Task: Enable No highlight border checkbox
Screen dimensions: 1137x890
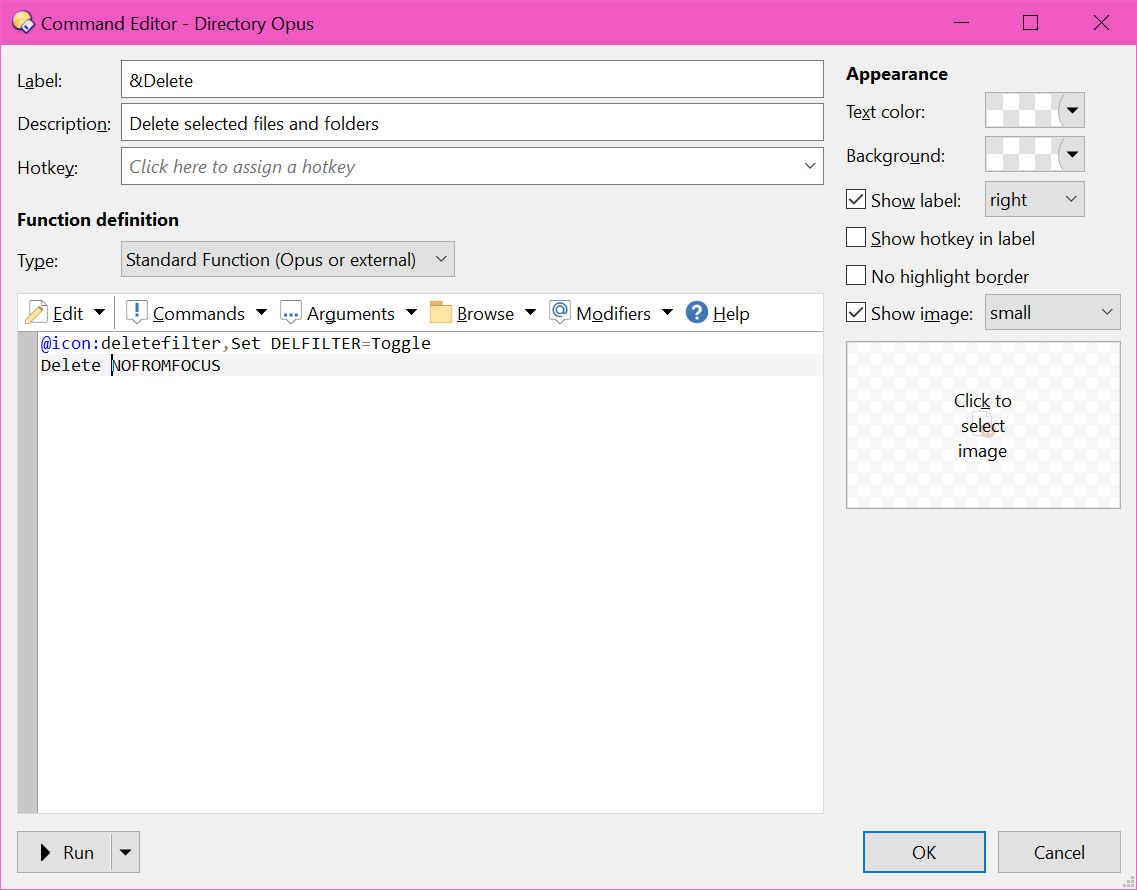Action: coord(856,276)
